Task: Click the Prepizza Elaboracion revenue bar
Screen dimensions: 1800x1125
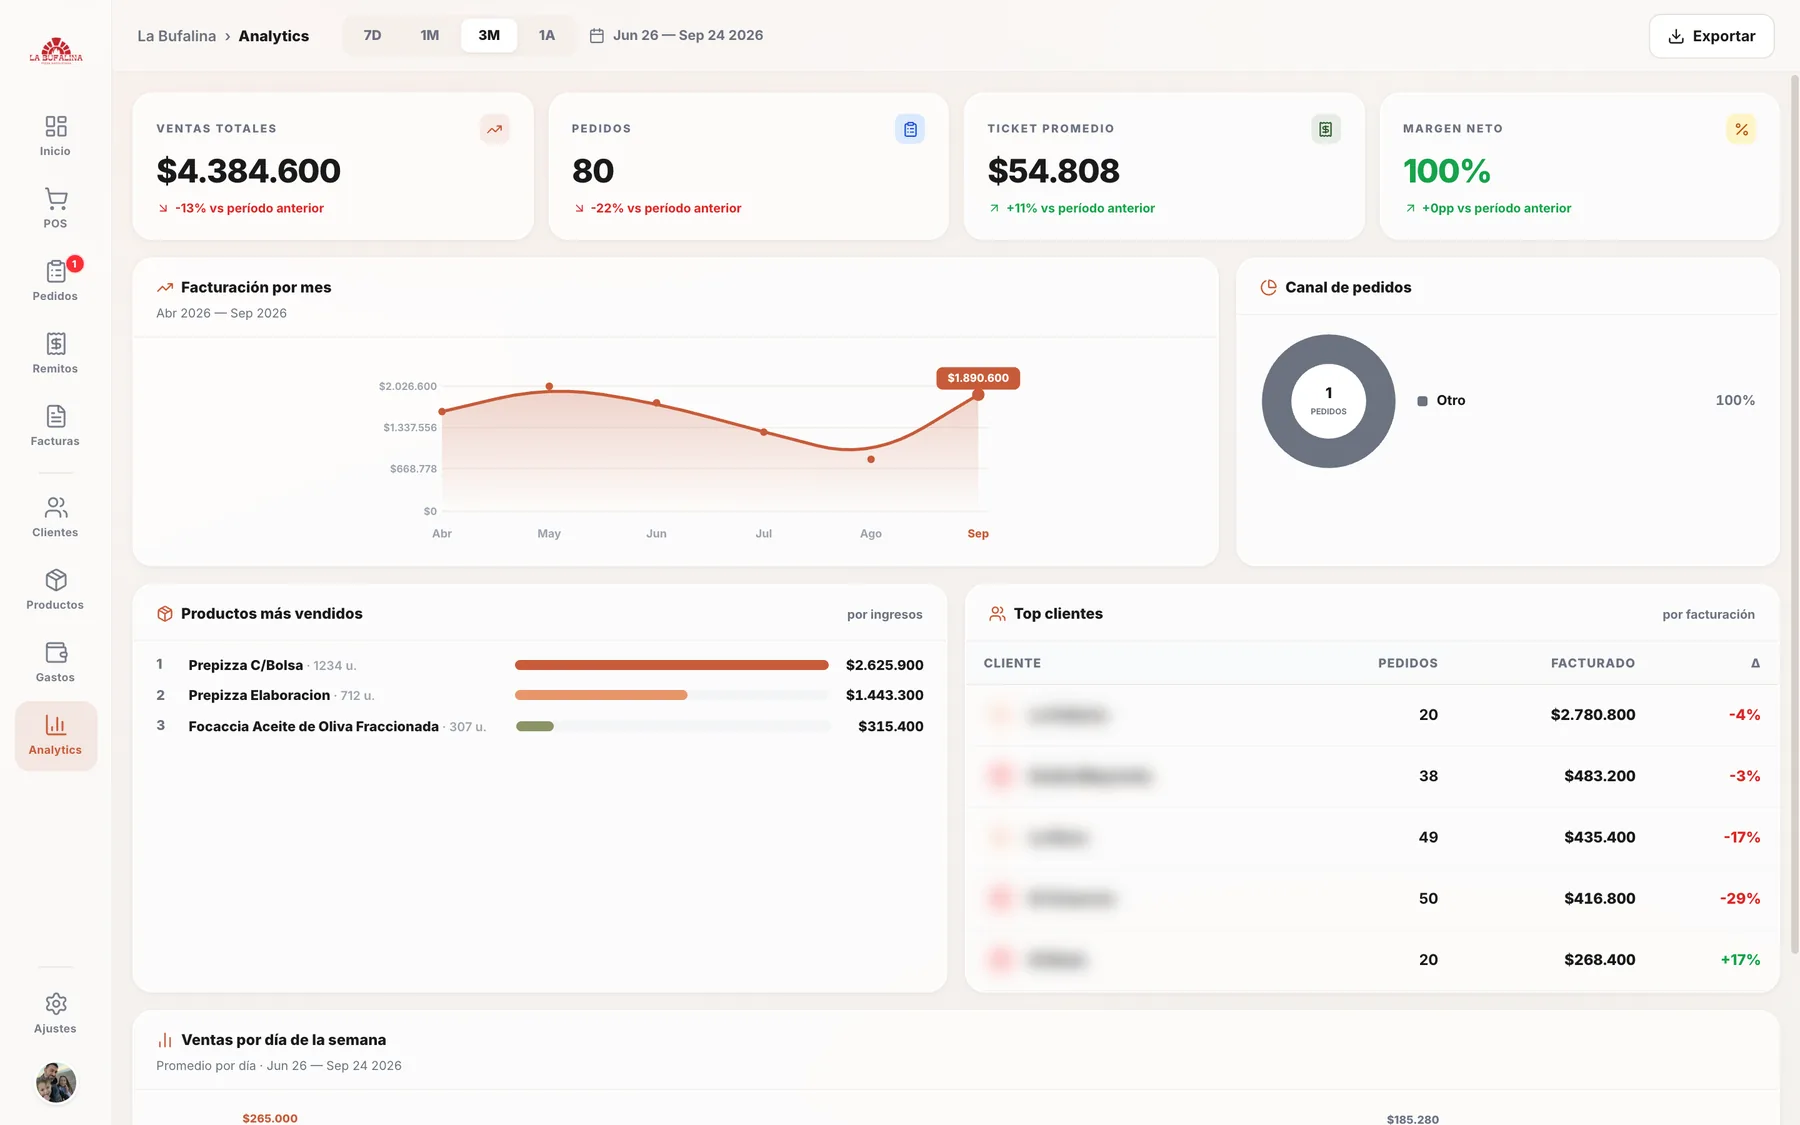Action: pos(601,695)
